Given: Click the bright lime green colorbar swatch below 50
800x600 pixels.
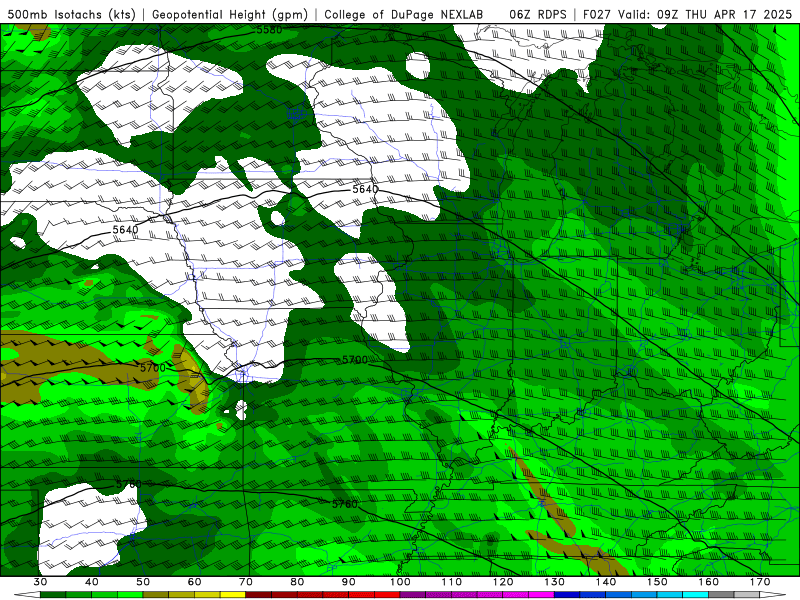Looking at the screenshot, I should point(130,595).
